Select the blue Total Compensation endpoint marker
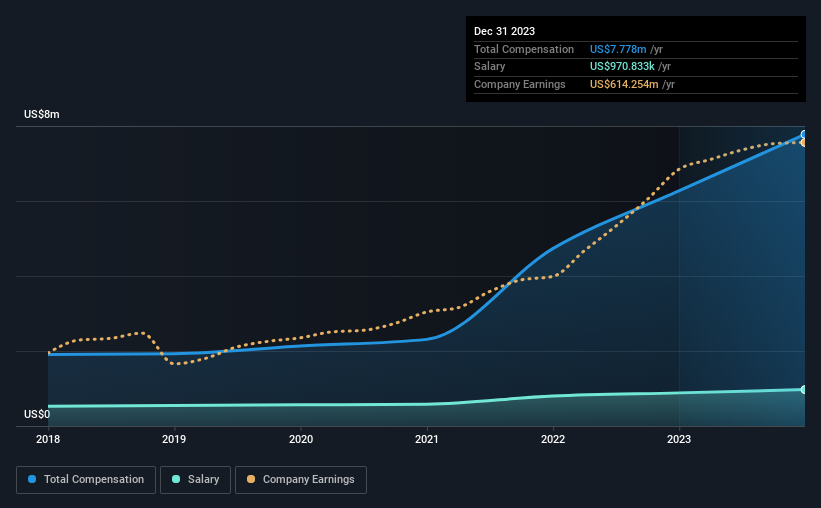The image size is (821, 508). 804,135
